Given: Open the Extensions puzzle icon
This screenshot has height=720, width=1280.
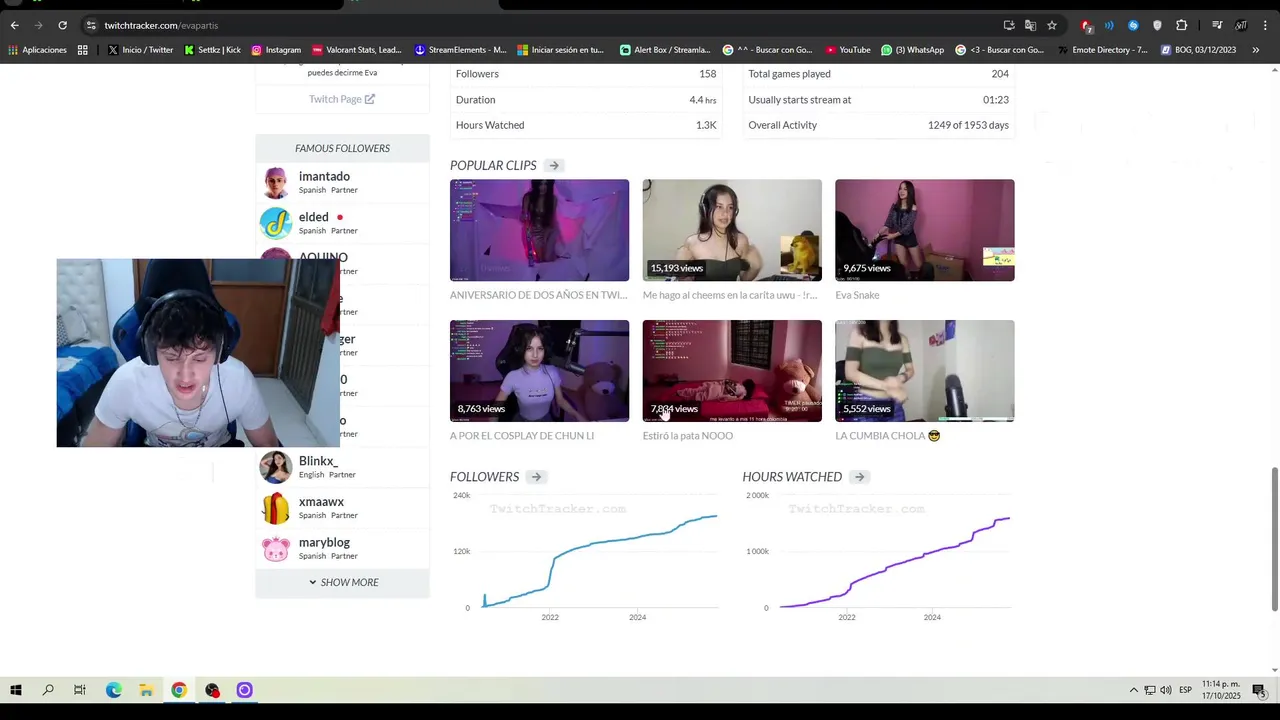Looking at the screenshot, I should 1181,25.
